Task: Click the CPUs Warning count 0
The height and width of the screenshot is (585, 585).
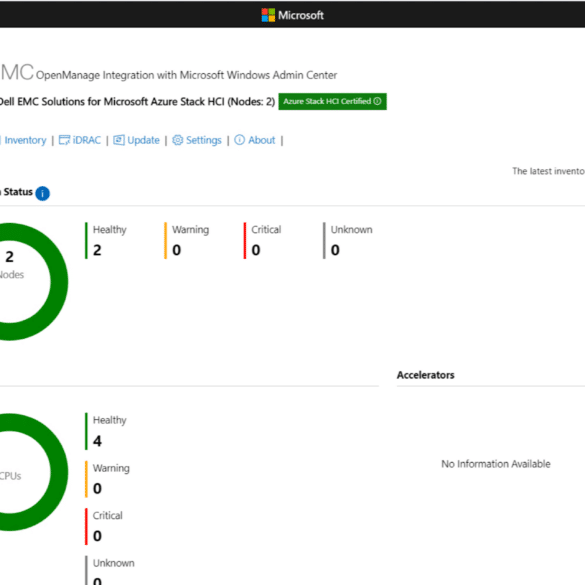Action: [97, 488]
